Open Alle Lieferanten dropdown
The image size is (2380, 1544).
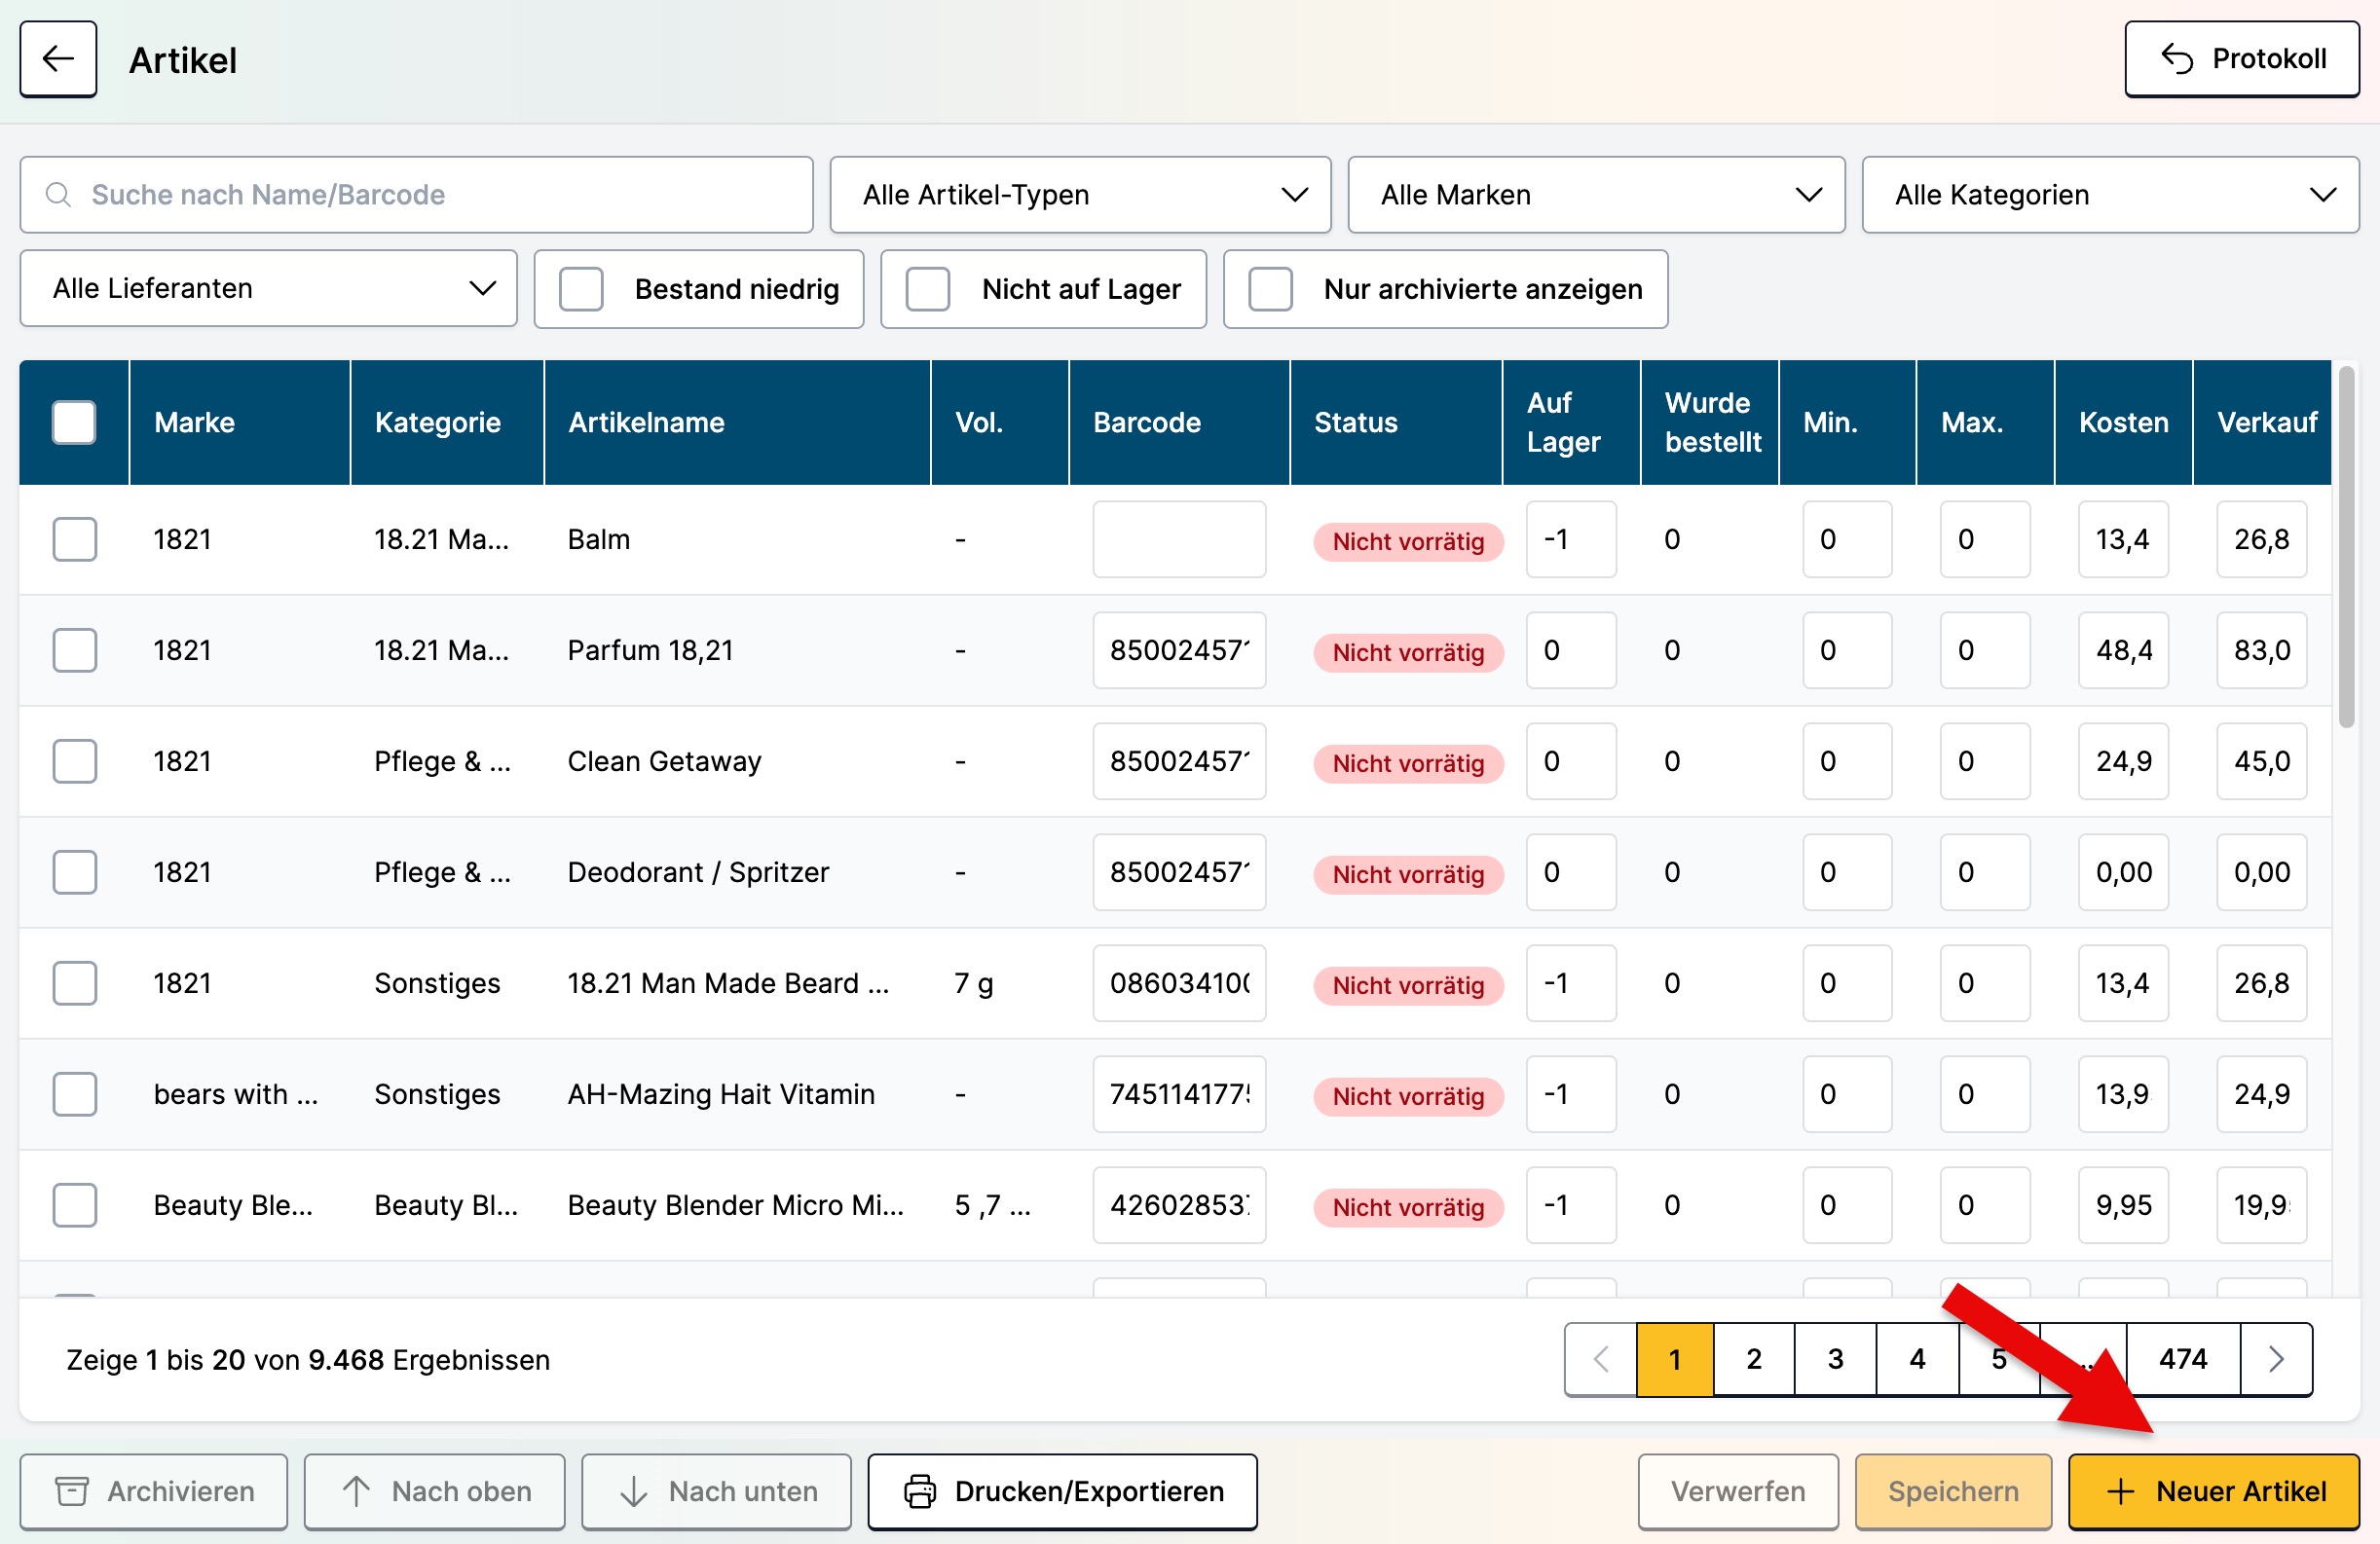268,288
